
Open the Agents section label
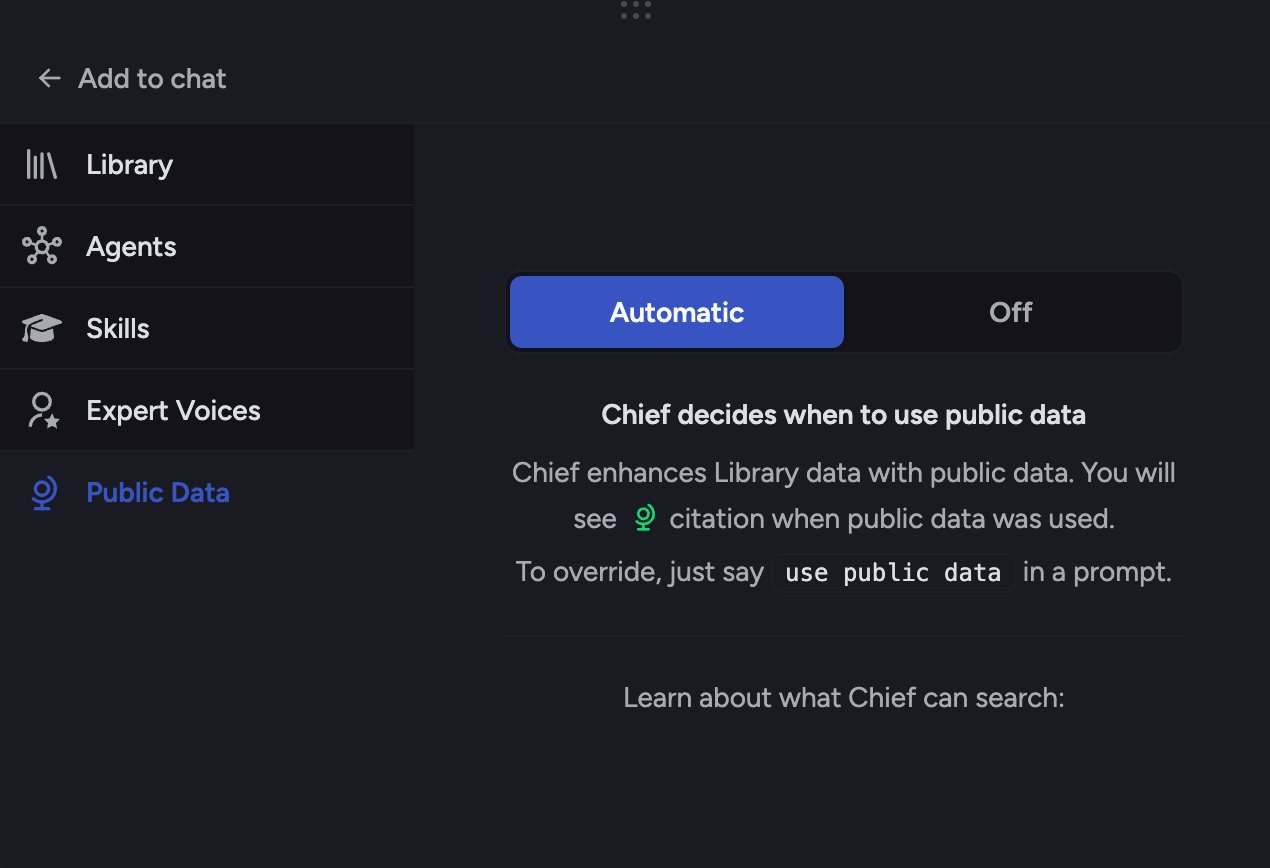coord(131,246)
